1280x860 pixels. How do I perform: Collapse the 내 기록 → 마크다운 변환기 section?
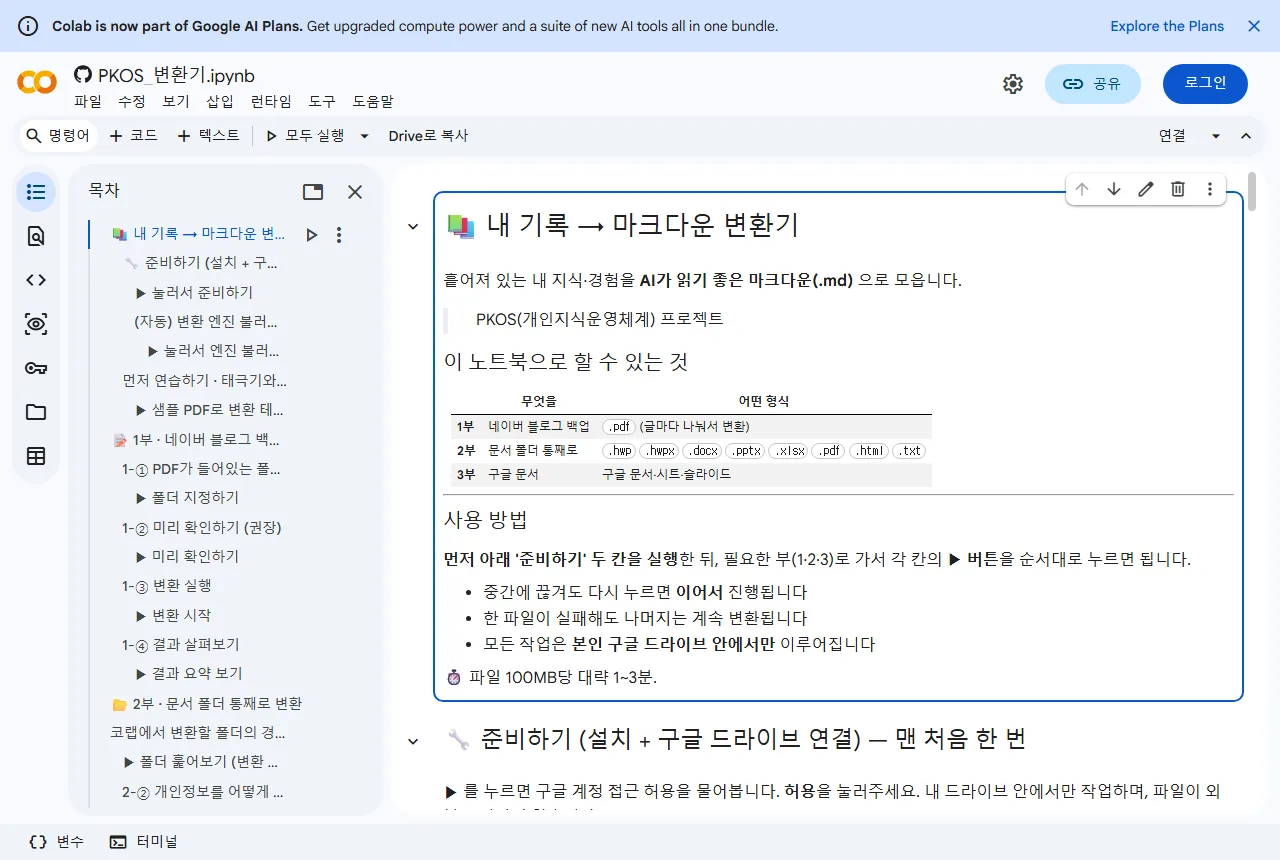413,227
